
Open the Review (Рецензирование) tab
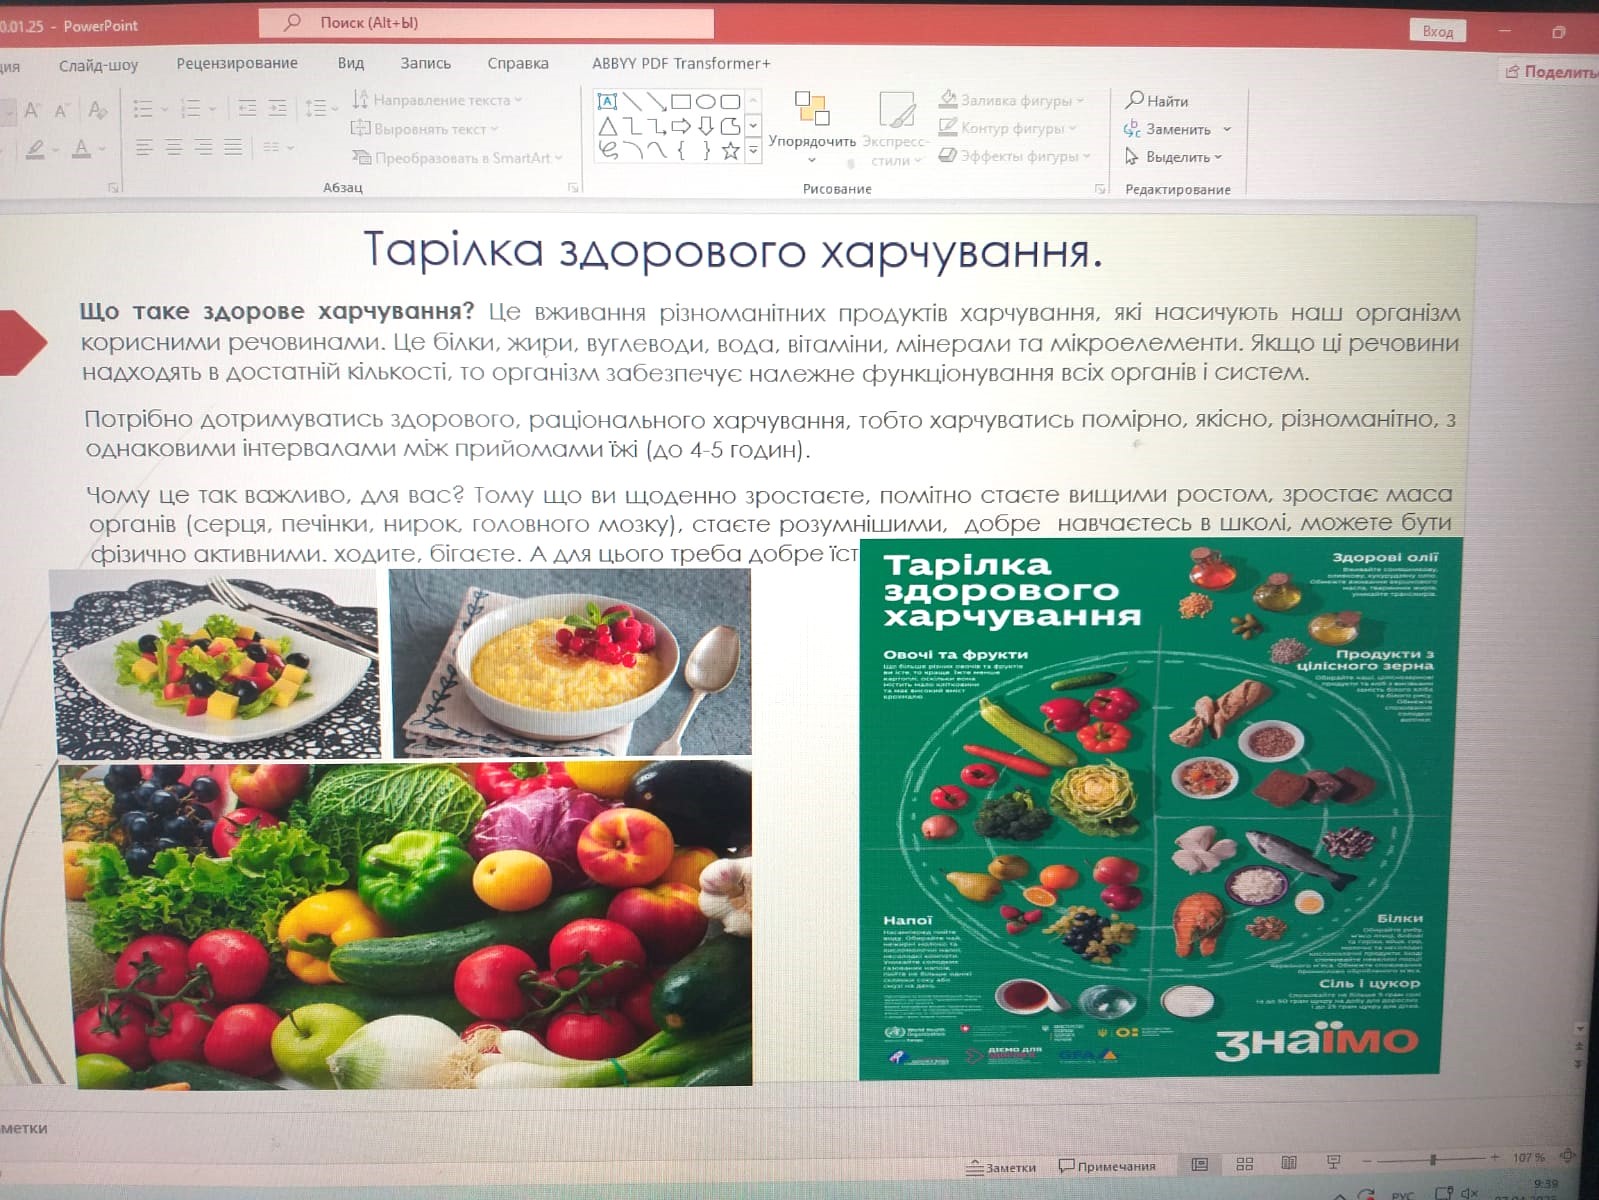tap(237, 63)
